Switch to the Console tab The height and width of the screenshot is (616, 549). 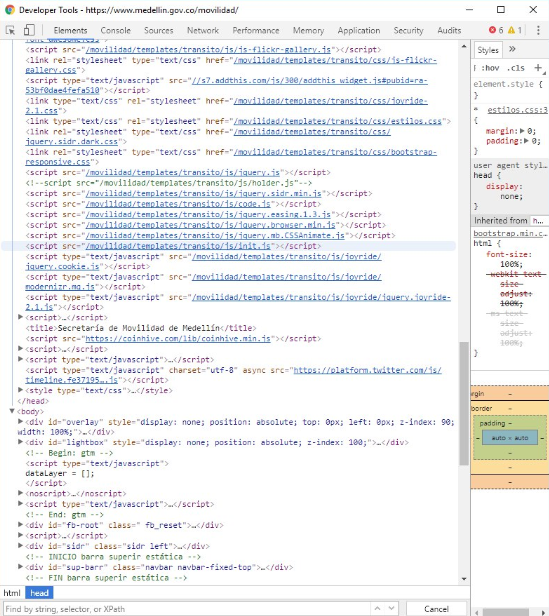pos(116,30)
